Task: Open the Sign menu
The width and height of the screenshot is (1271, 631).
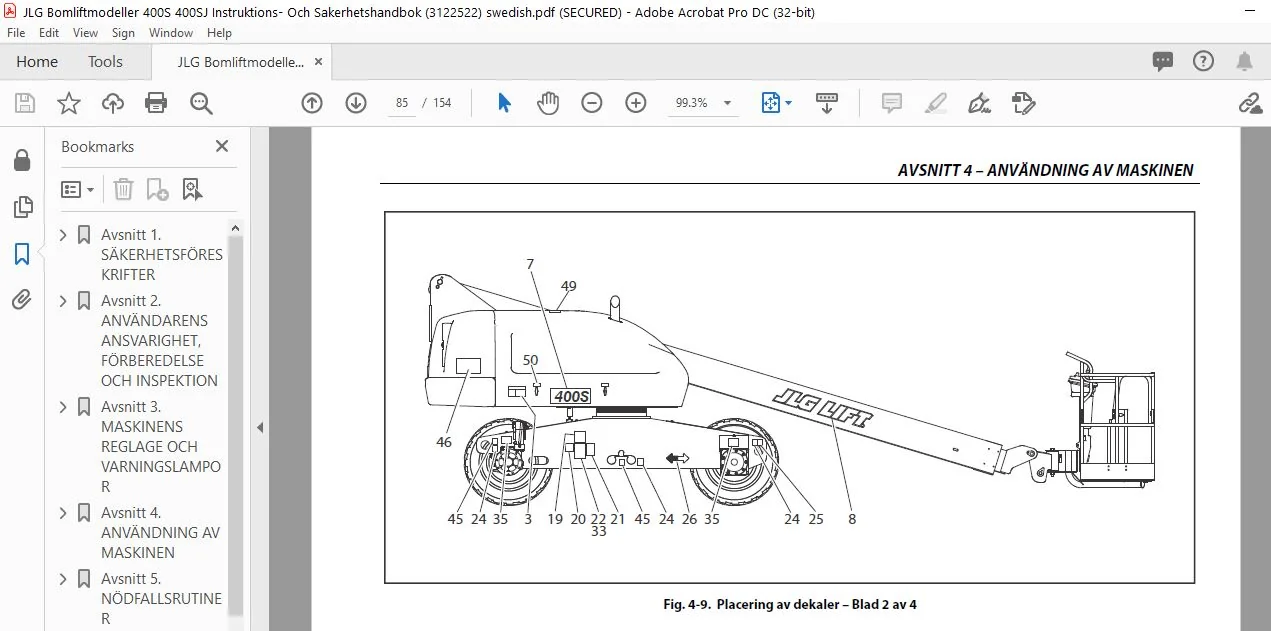Action: [x=123, y=33]
